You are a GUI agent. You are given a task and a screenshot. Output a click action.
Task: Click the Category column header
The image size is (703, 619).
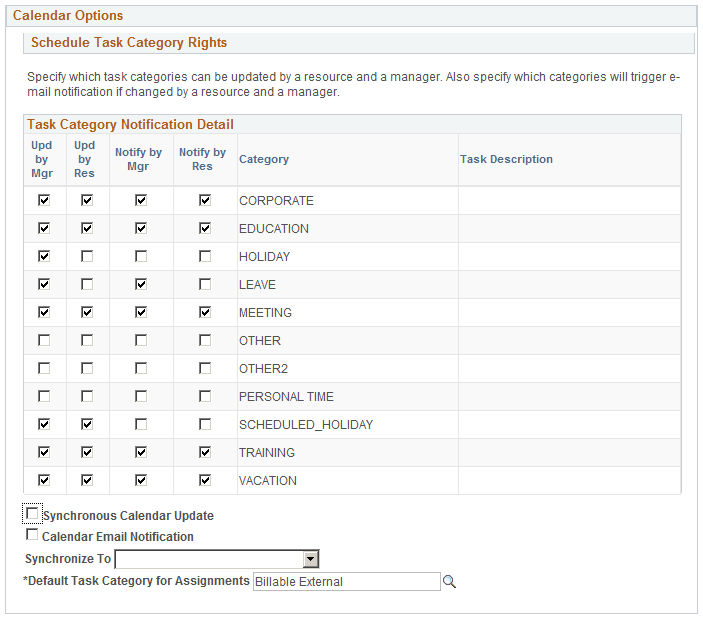point(264,159)
